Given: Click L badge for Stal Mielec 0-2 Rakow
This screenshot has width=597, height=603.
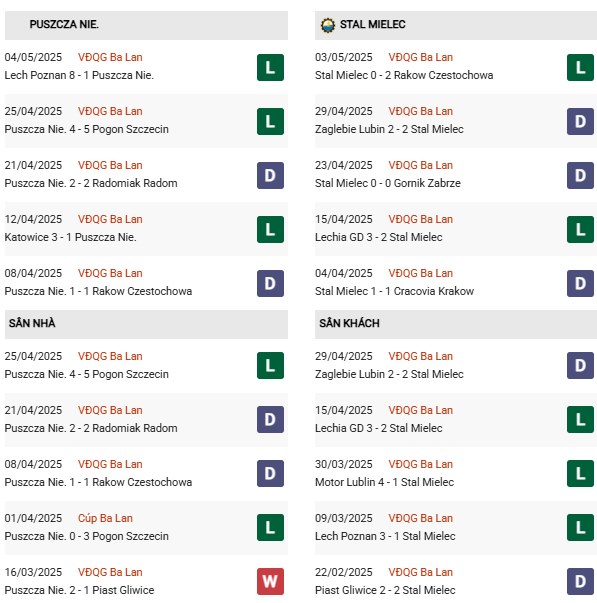Looking at the screenshot, I should click(580, 68).
